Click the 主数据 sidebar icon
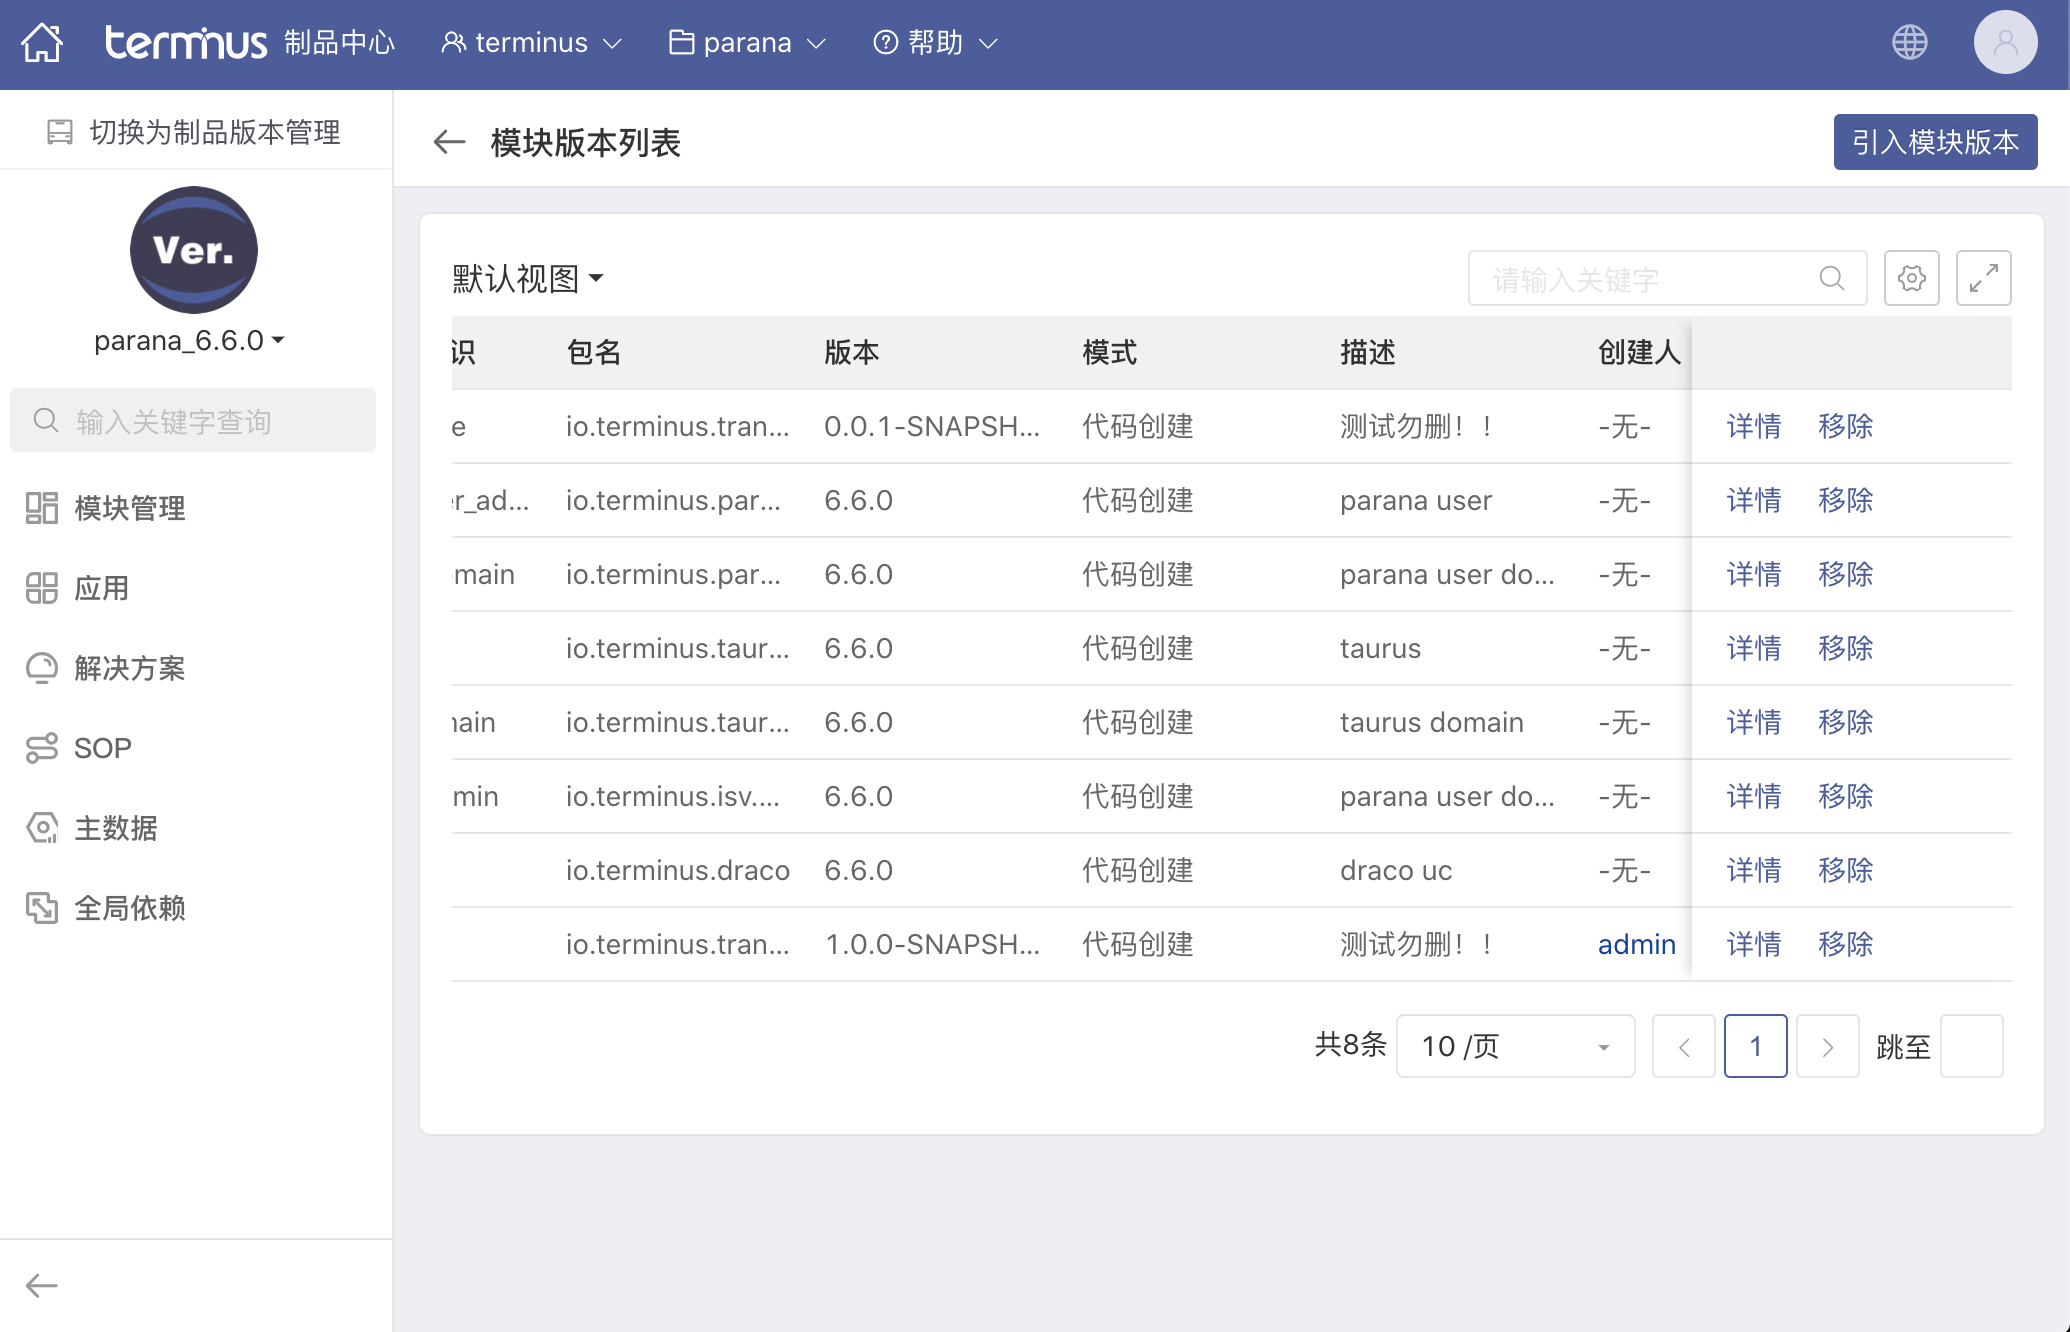 tap(41, 828)
